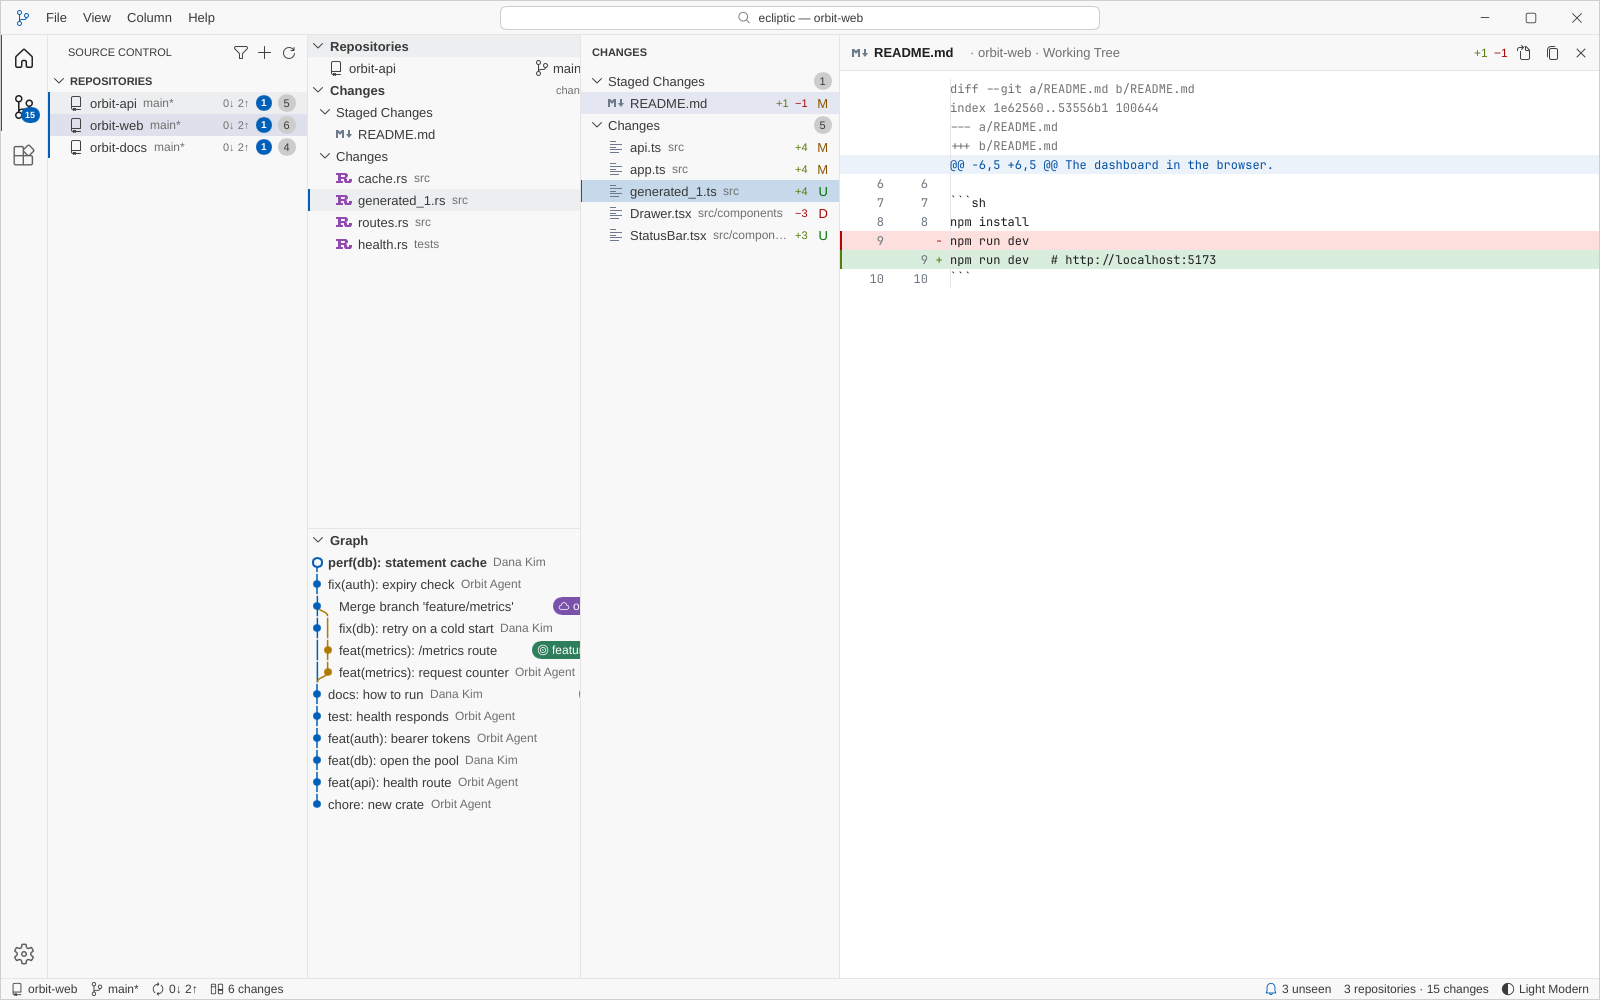The image size is (1600, 1000).
Task: Select cache.rs in the Changes column
Action: coord(444,178)
